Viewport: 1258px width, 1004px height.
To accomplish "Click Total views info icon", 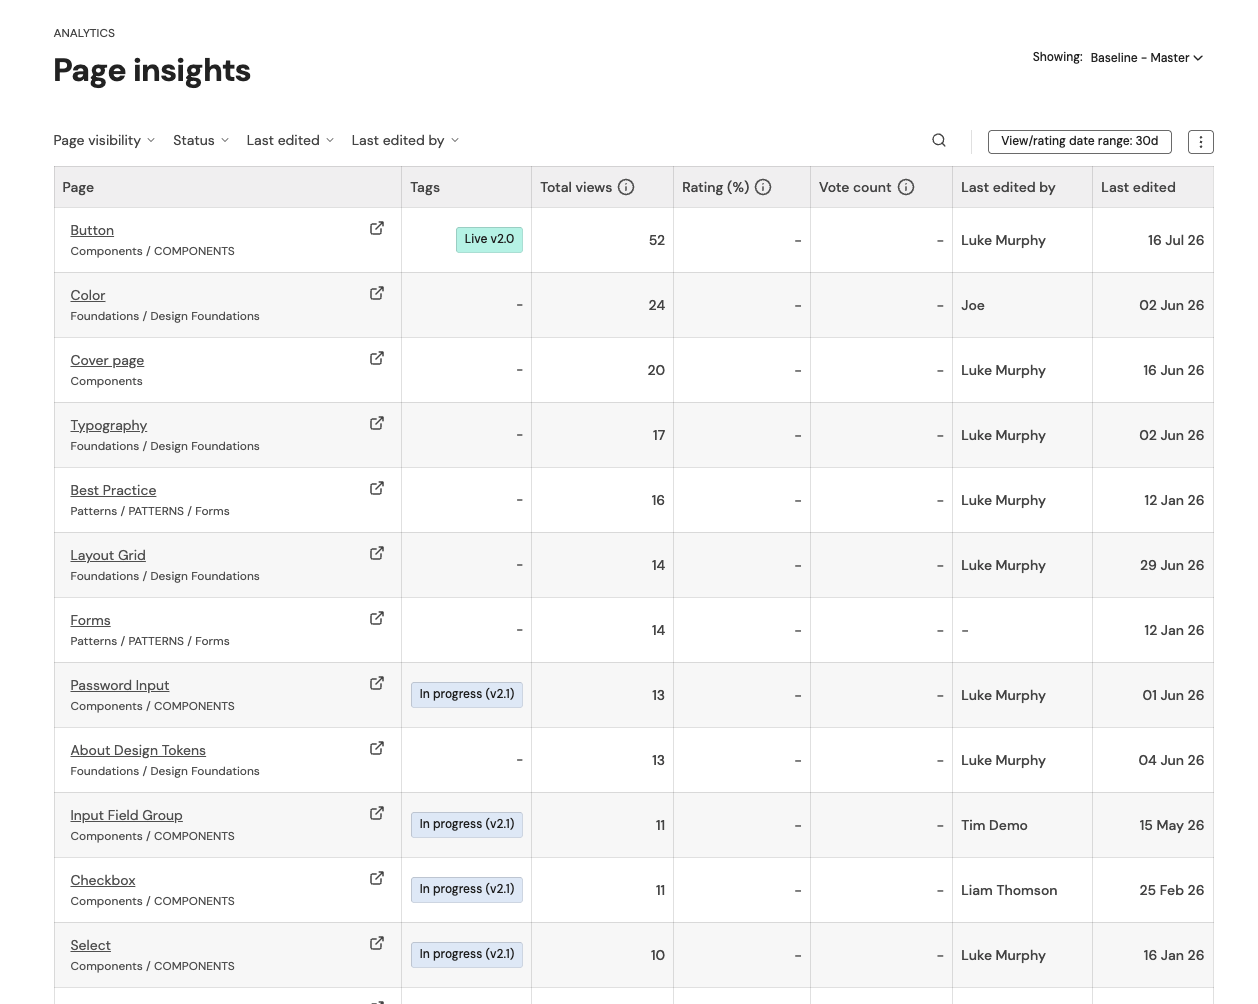I will coord(626,187).
